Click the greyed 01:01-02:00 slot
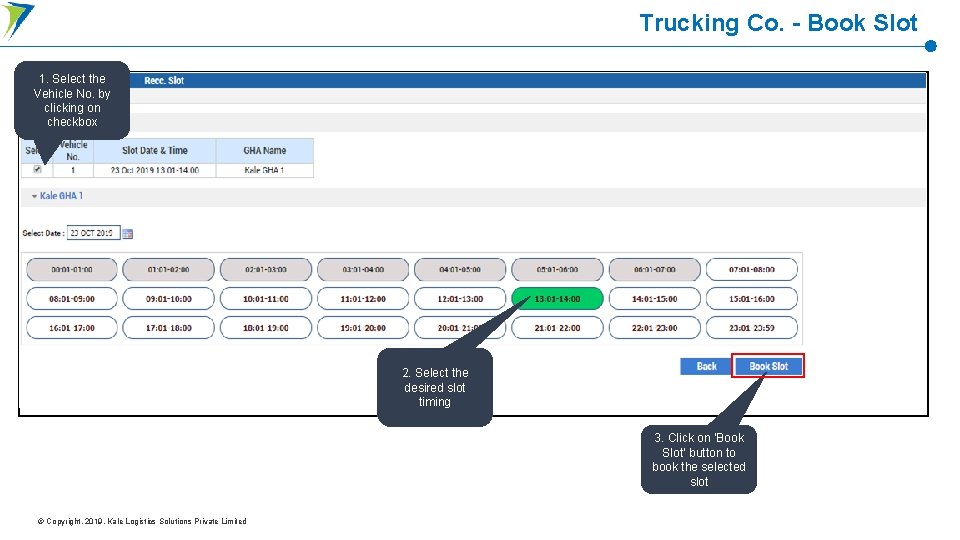The image size is (960, 540). point(168,269)
